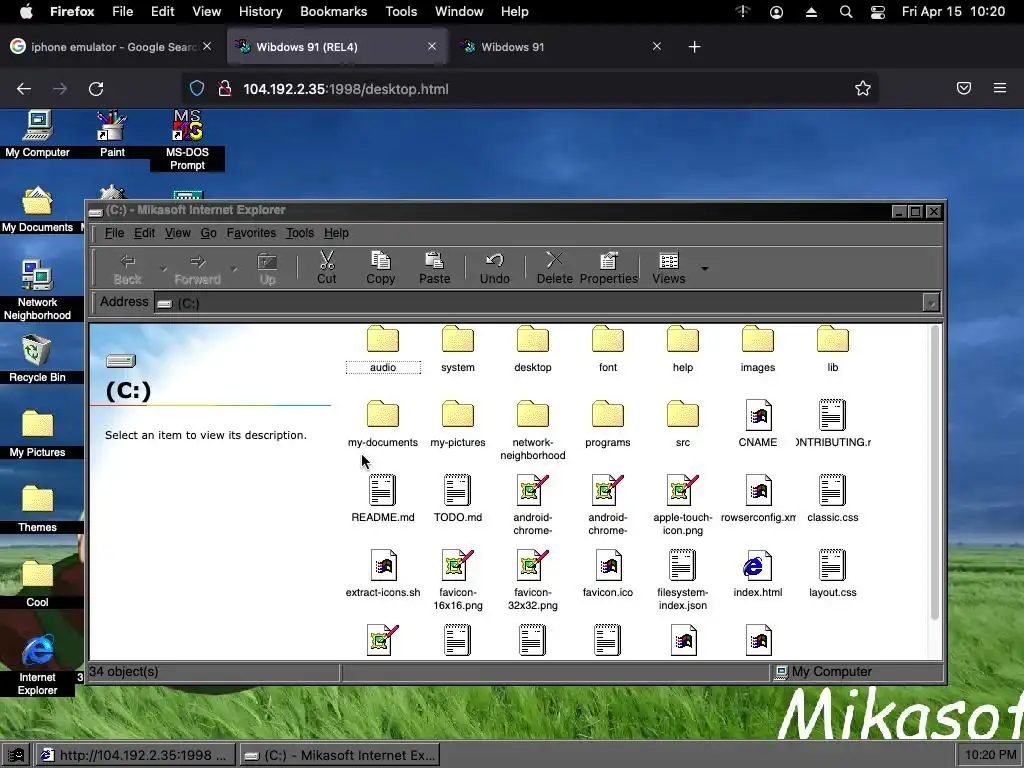Click the Delete toolbar button
This screenshot has height=768, width=1024.
(554, 268)
